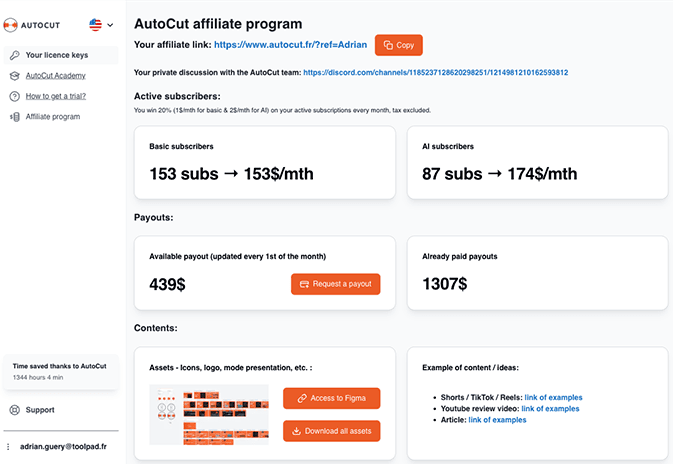Click the Request a payout button
Viewport: 673px width, 464px height.
coord(335,284)
